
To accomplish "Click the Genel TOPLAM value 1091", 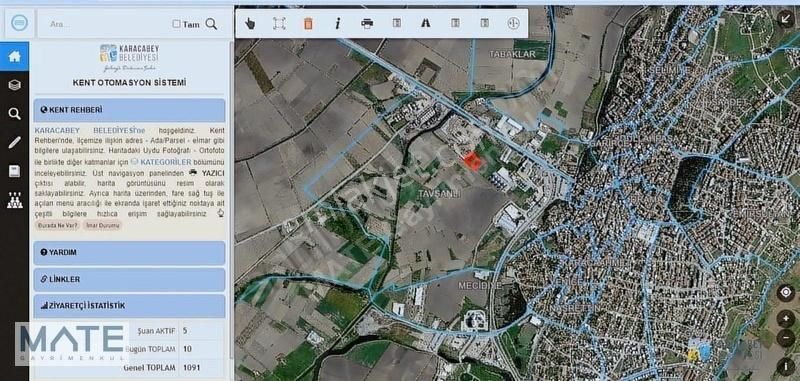I will point(191,368).
